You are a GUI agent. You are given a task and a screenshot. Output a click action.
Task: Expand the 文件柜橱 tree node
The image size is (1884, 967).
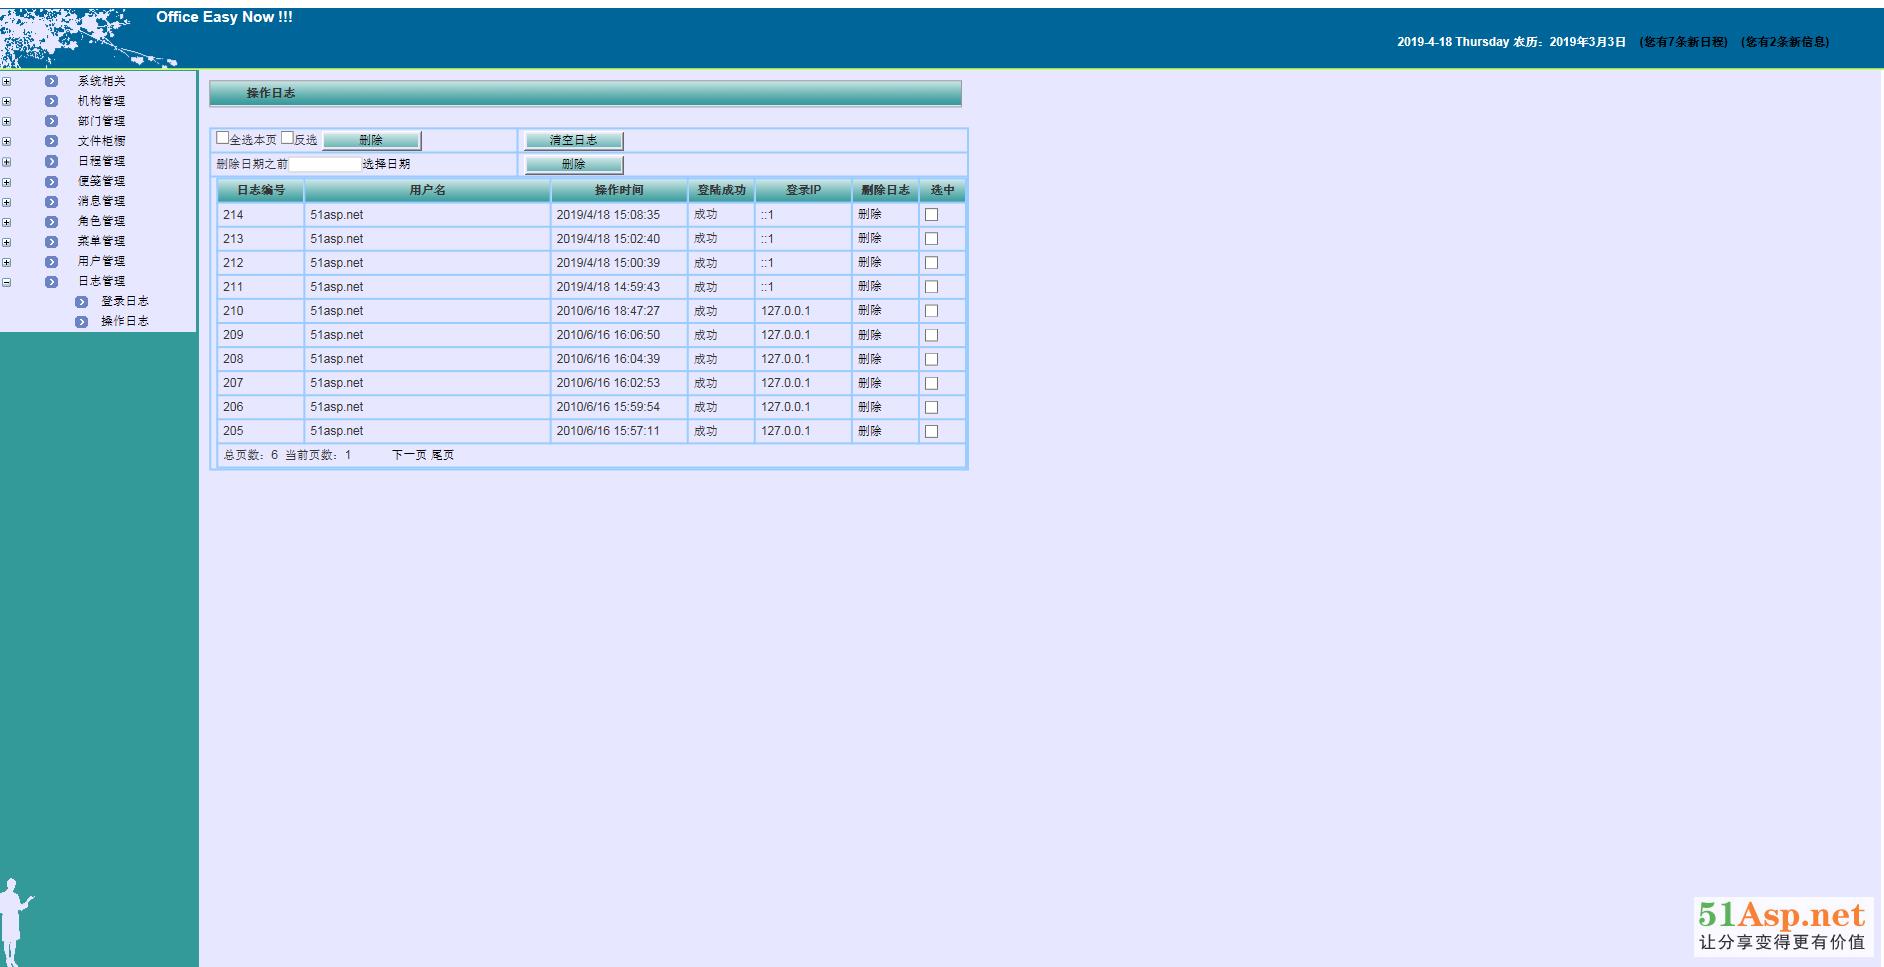tap(6, 142)
